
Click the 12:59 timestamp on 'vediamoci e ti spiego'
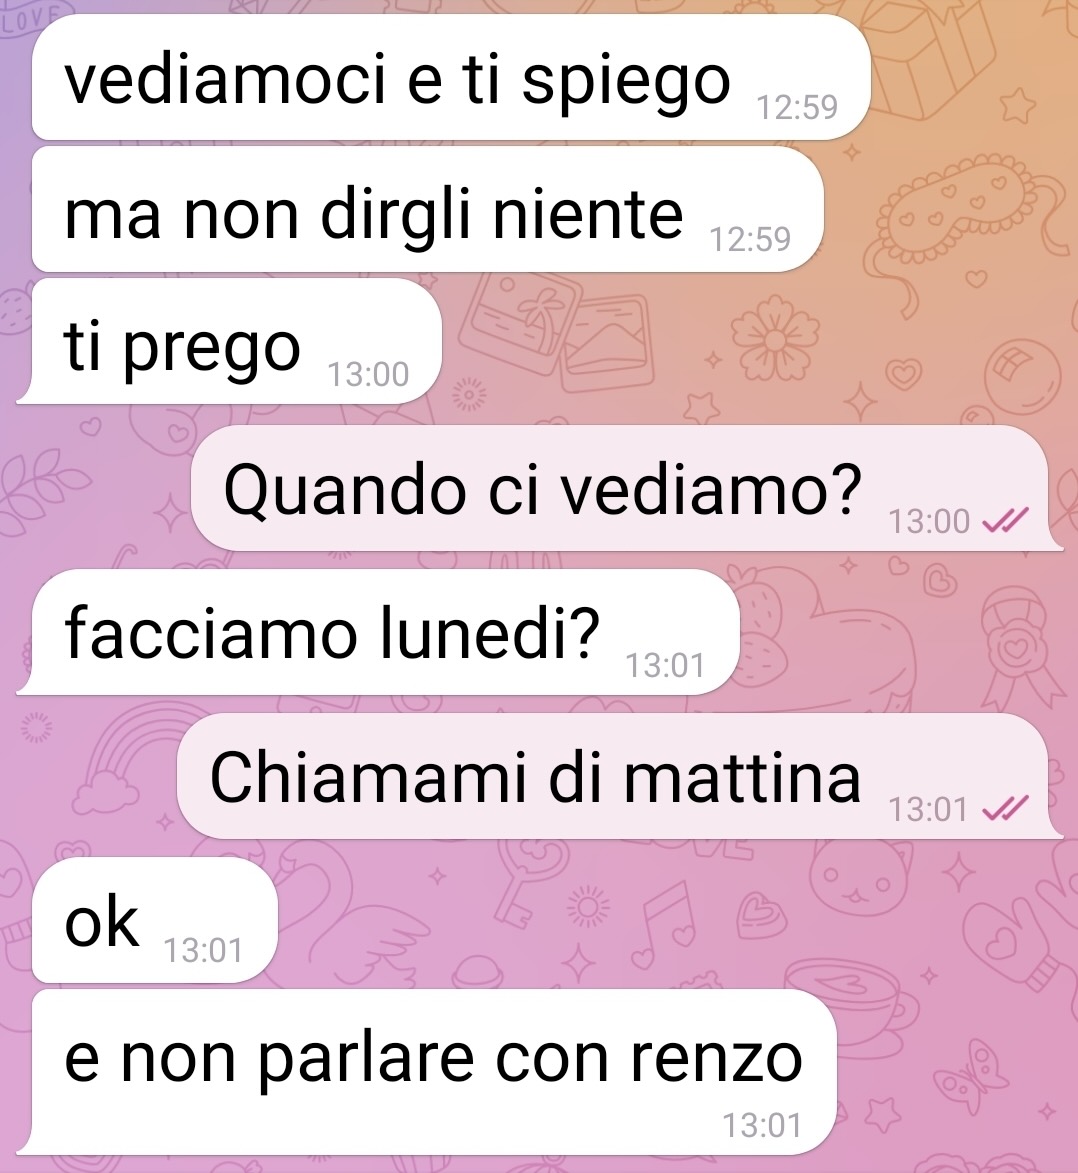(797, 107)
